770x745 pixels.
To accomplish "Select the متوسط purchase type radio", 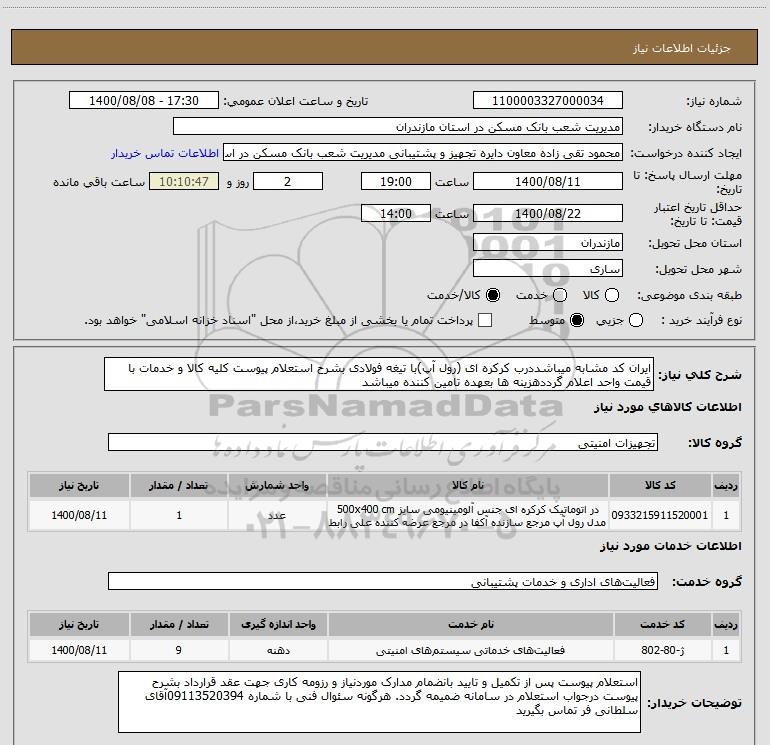I will pyautogui.click(x=577, y=320).
